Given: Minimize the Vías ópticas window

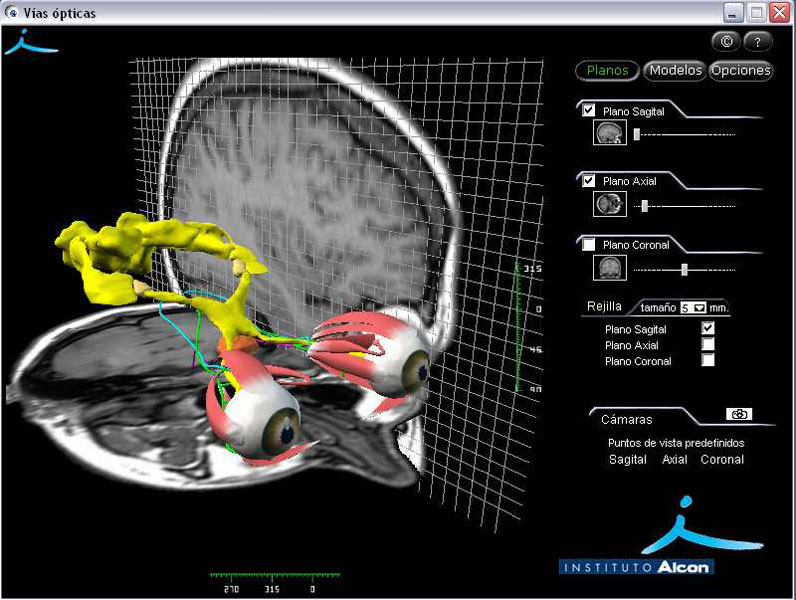Looking at the screenshot, I should point(733,13).
